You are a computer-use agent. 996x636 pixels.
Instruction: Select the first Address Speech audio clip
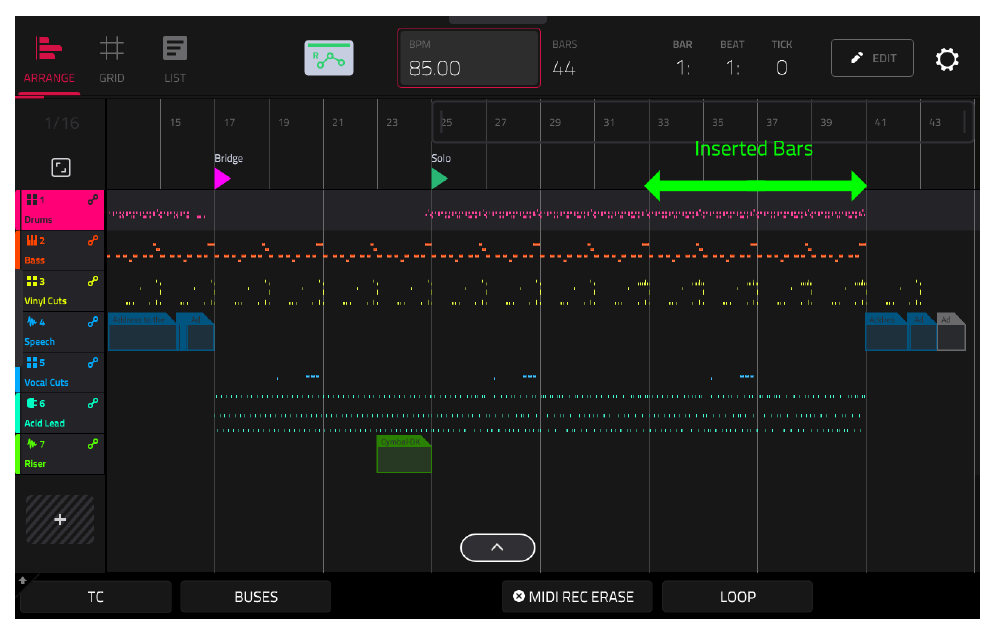click(x=142, y=332)
